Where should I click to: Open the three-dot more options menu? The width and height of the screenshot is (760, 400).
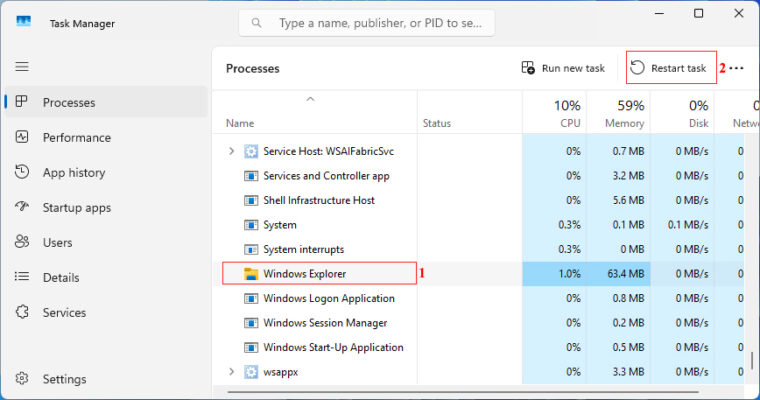tap(737, 68)
